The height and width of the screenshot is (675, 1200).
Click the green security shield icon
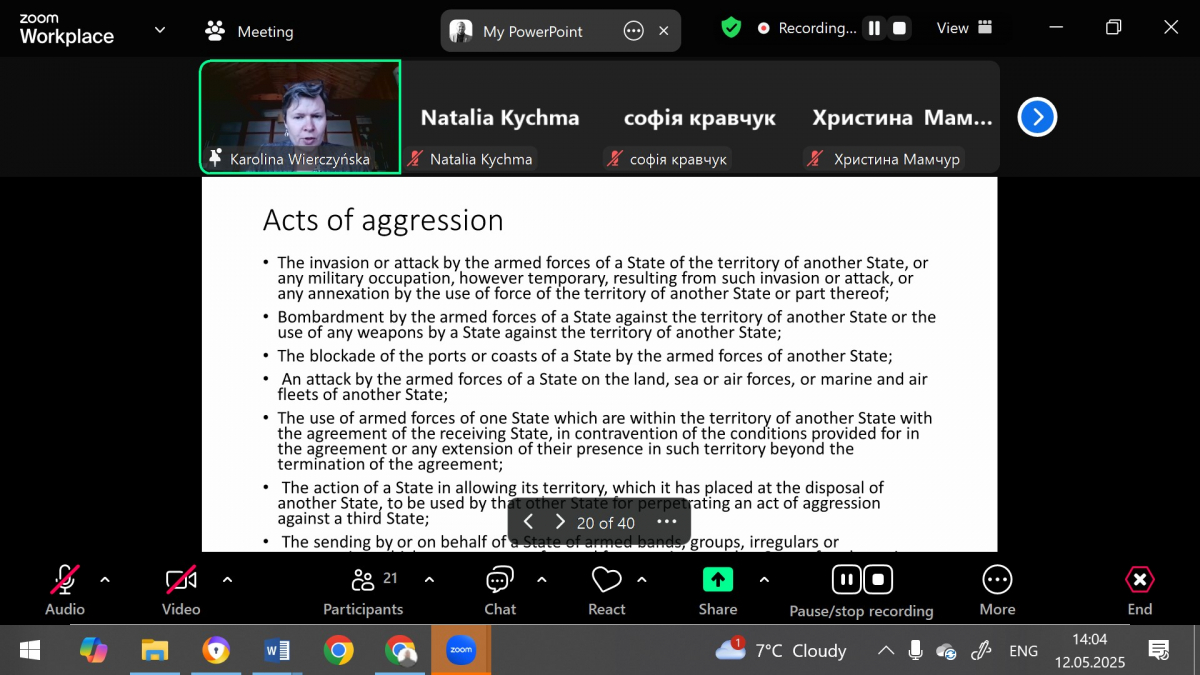(731, 28)
